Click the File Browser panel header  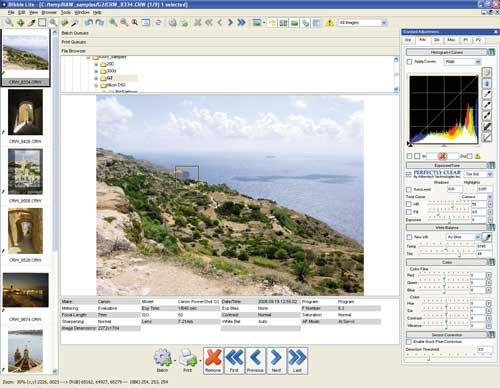230,51
